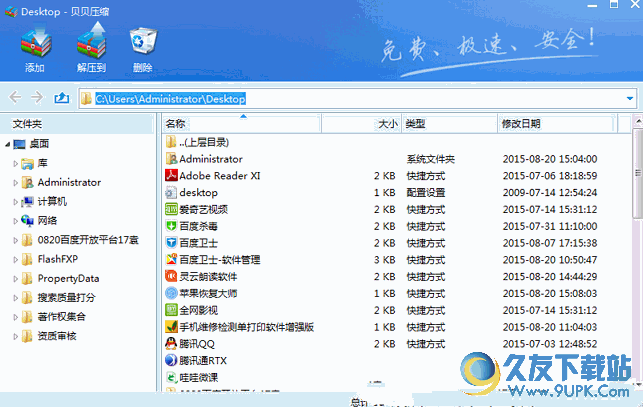Go up one folder level icon
643x407 pixels.
[62, 98]
